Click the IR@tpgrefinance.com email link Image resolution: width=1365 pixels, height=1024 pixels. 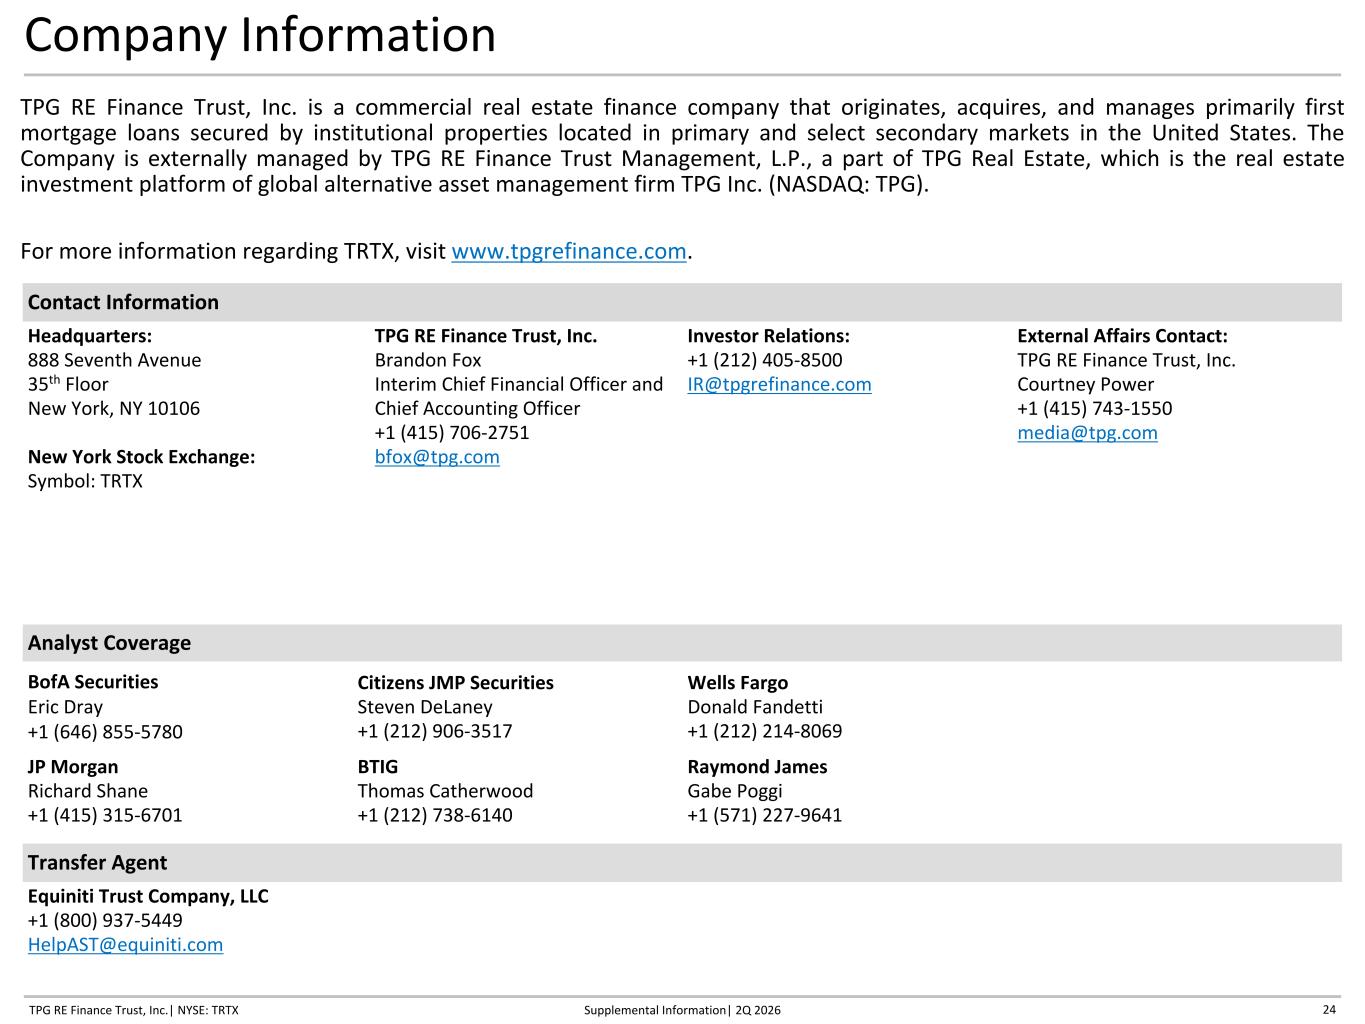pos(779,384)
